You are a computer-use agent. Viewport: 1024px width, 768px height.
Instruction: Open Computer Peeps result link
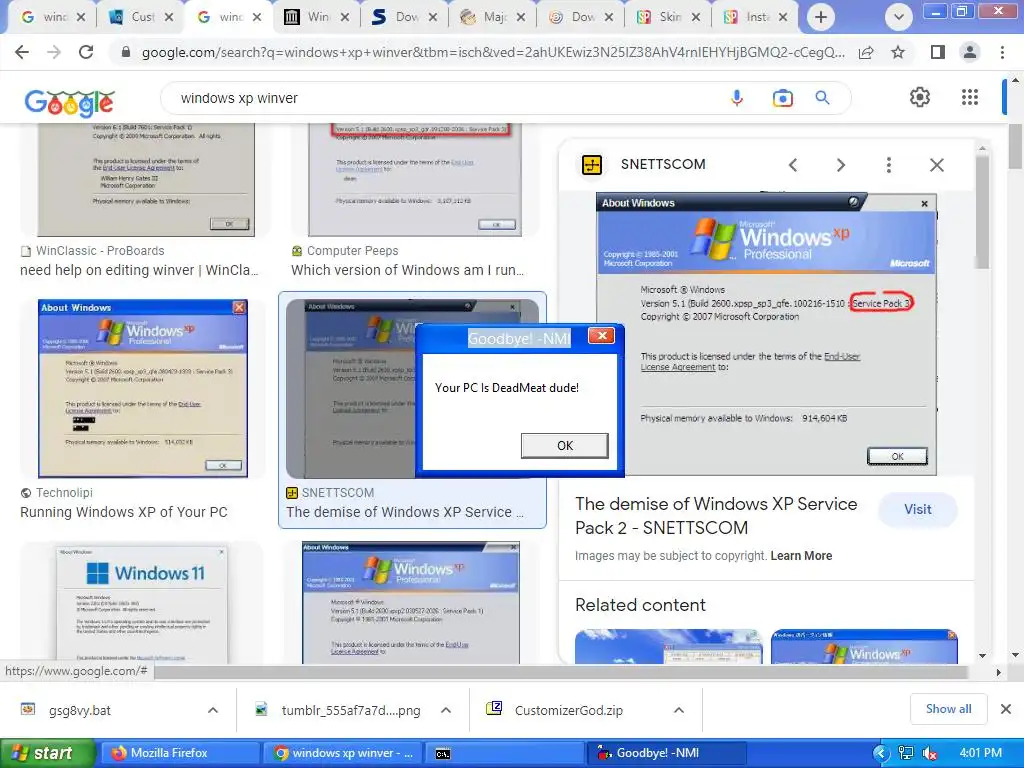click(x=408, y=270)
